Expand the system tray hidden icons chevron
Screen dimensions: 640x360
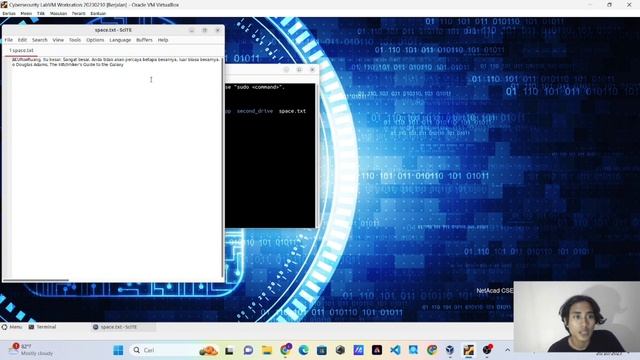507,350
